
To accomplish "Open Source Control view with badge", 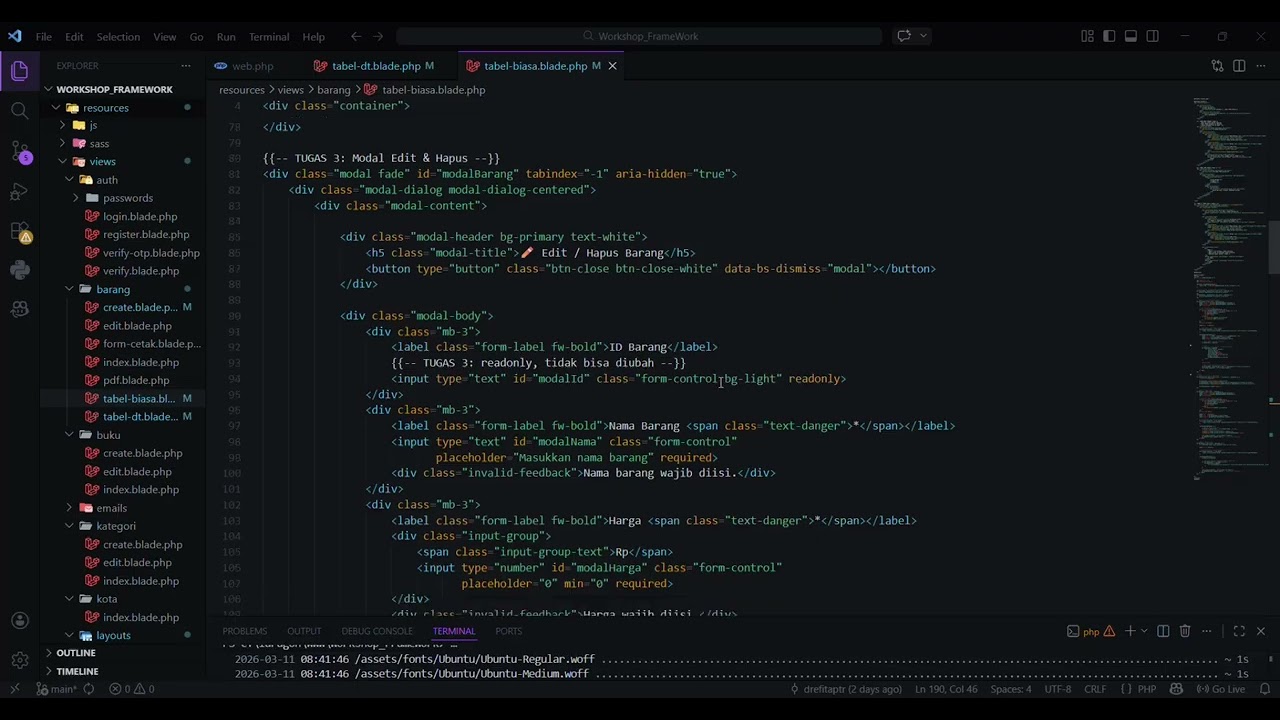I will click(19, 151).
